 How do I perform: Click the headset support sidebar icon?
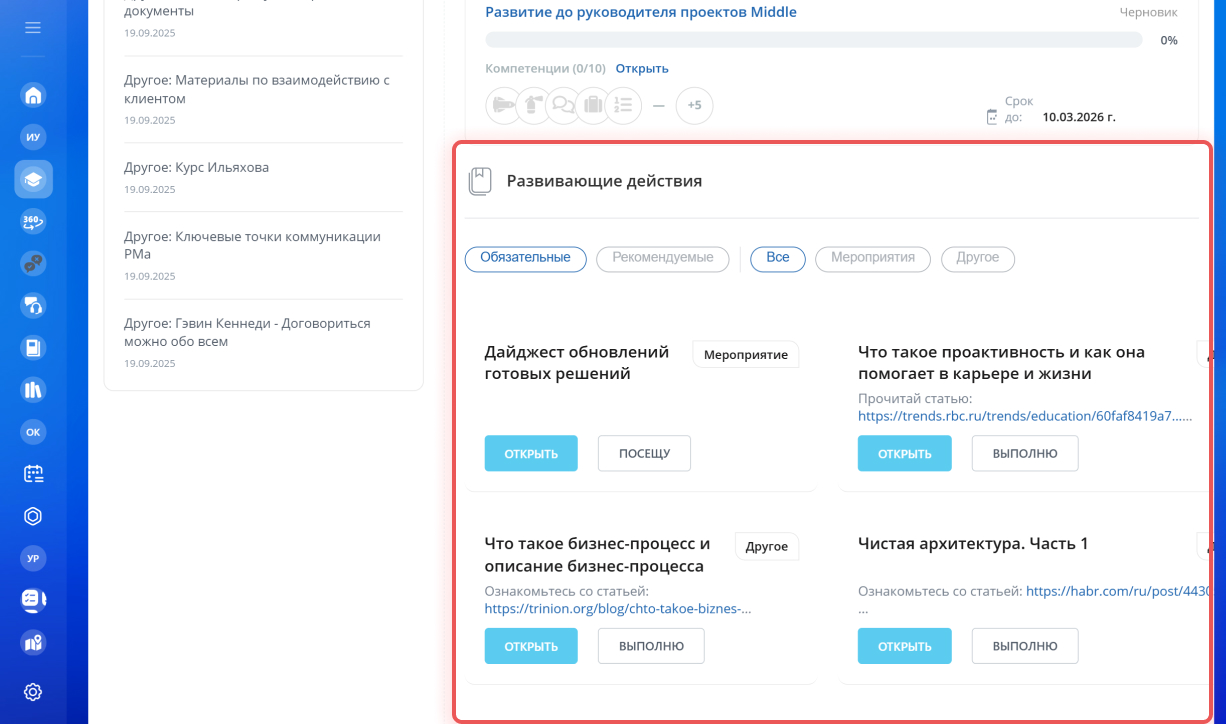33,305
